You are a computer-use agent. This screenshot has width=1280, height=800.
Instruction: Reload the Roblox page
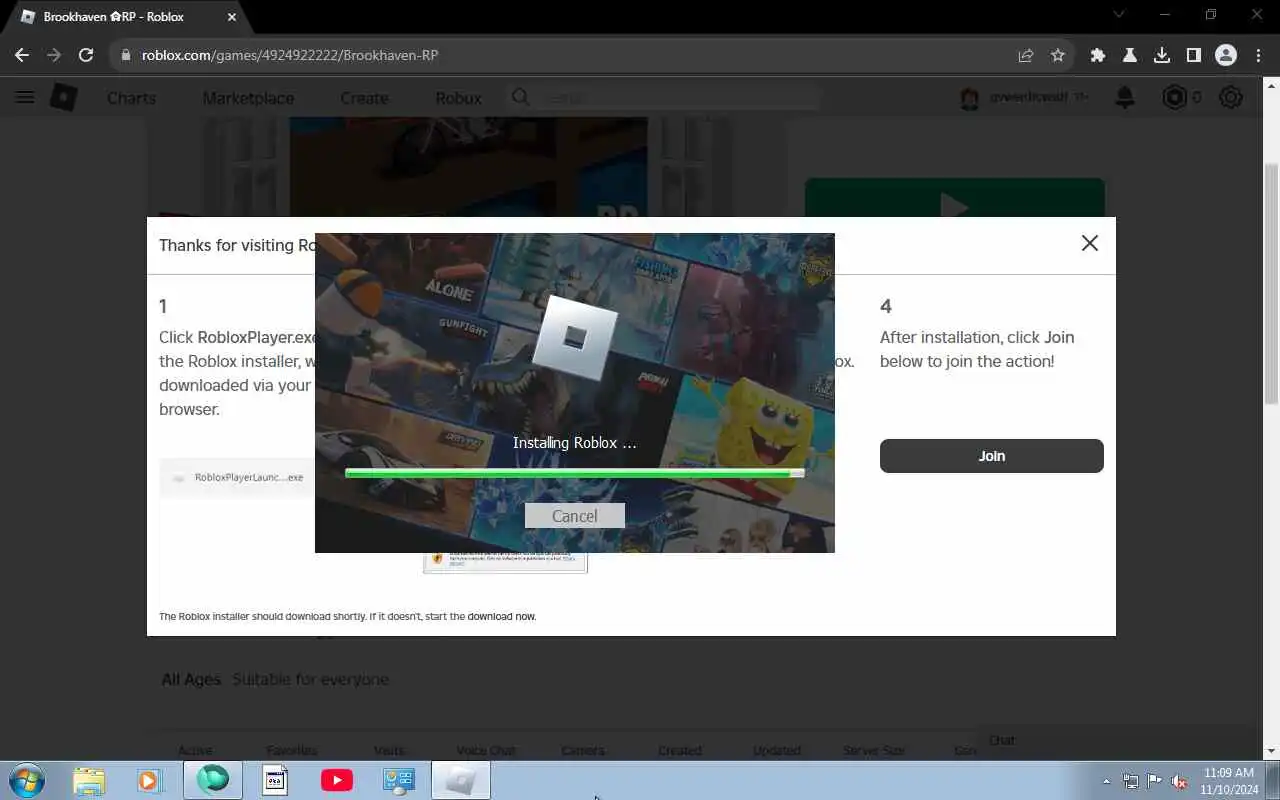(x=86, y=55)
